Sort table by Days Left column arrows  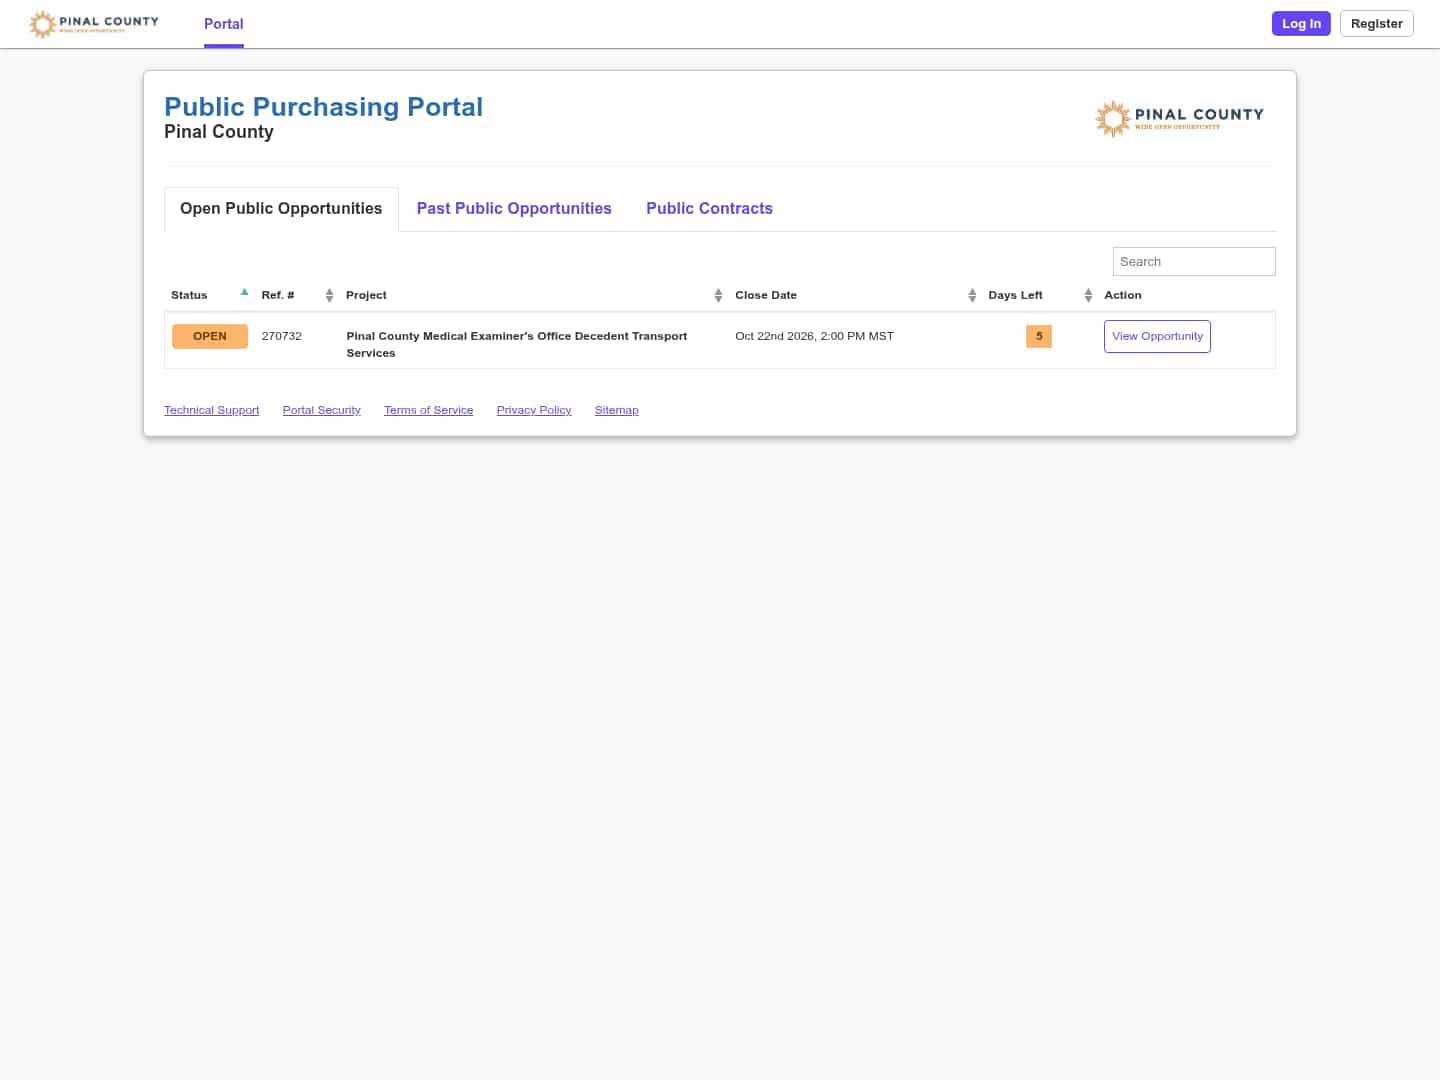point(1088,295)
